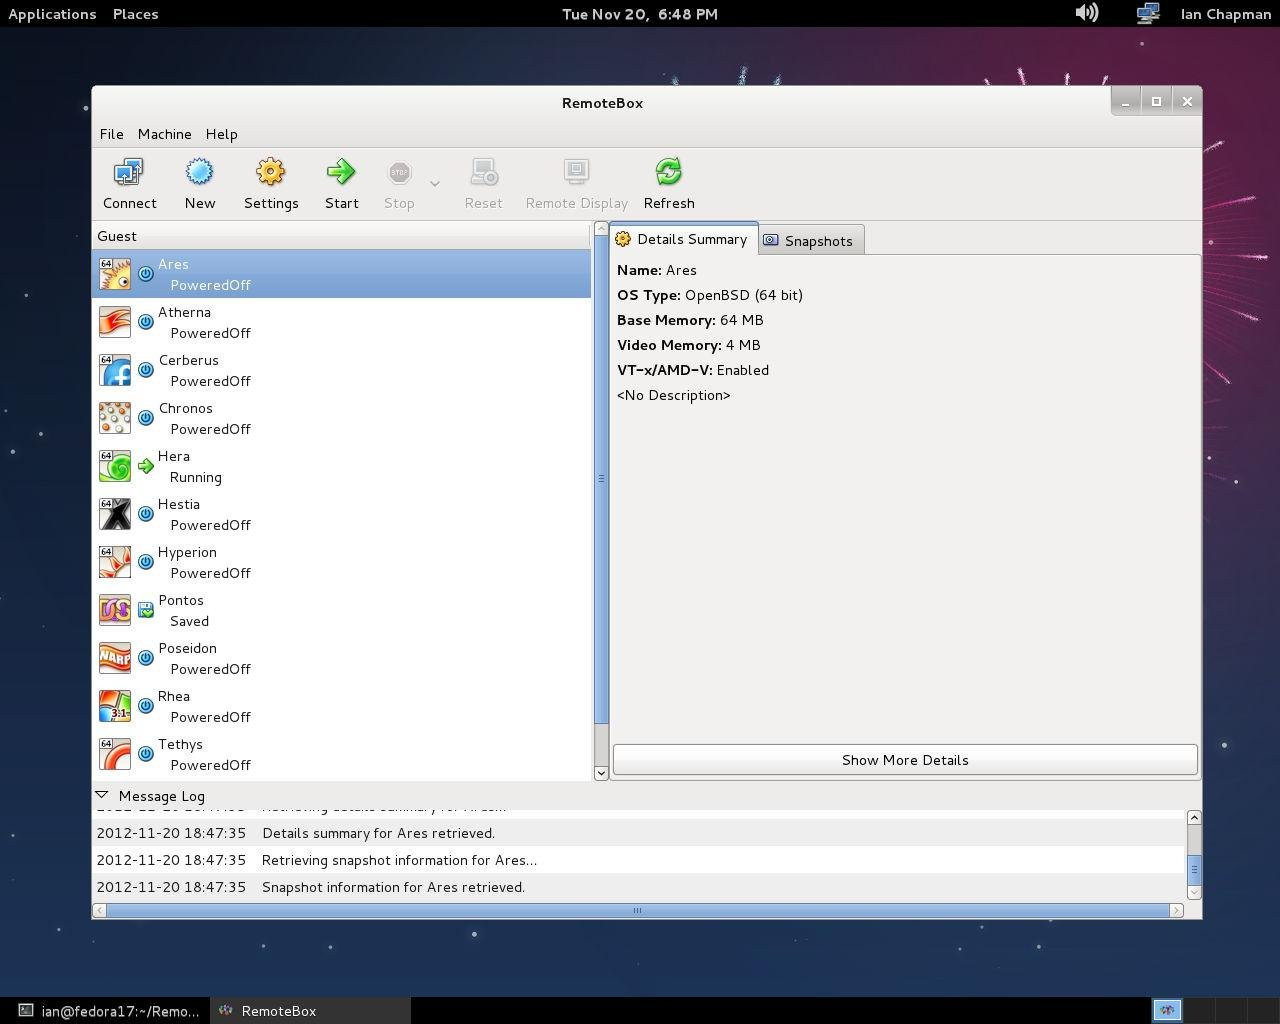Screen dimensions: 1280x1024
Task: Select the Ares OpenBSD guest icon
Action: pos(115,274)
